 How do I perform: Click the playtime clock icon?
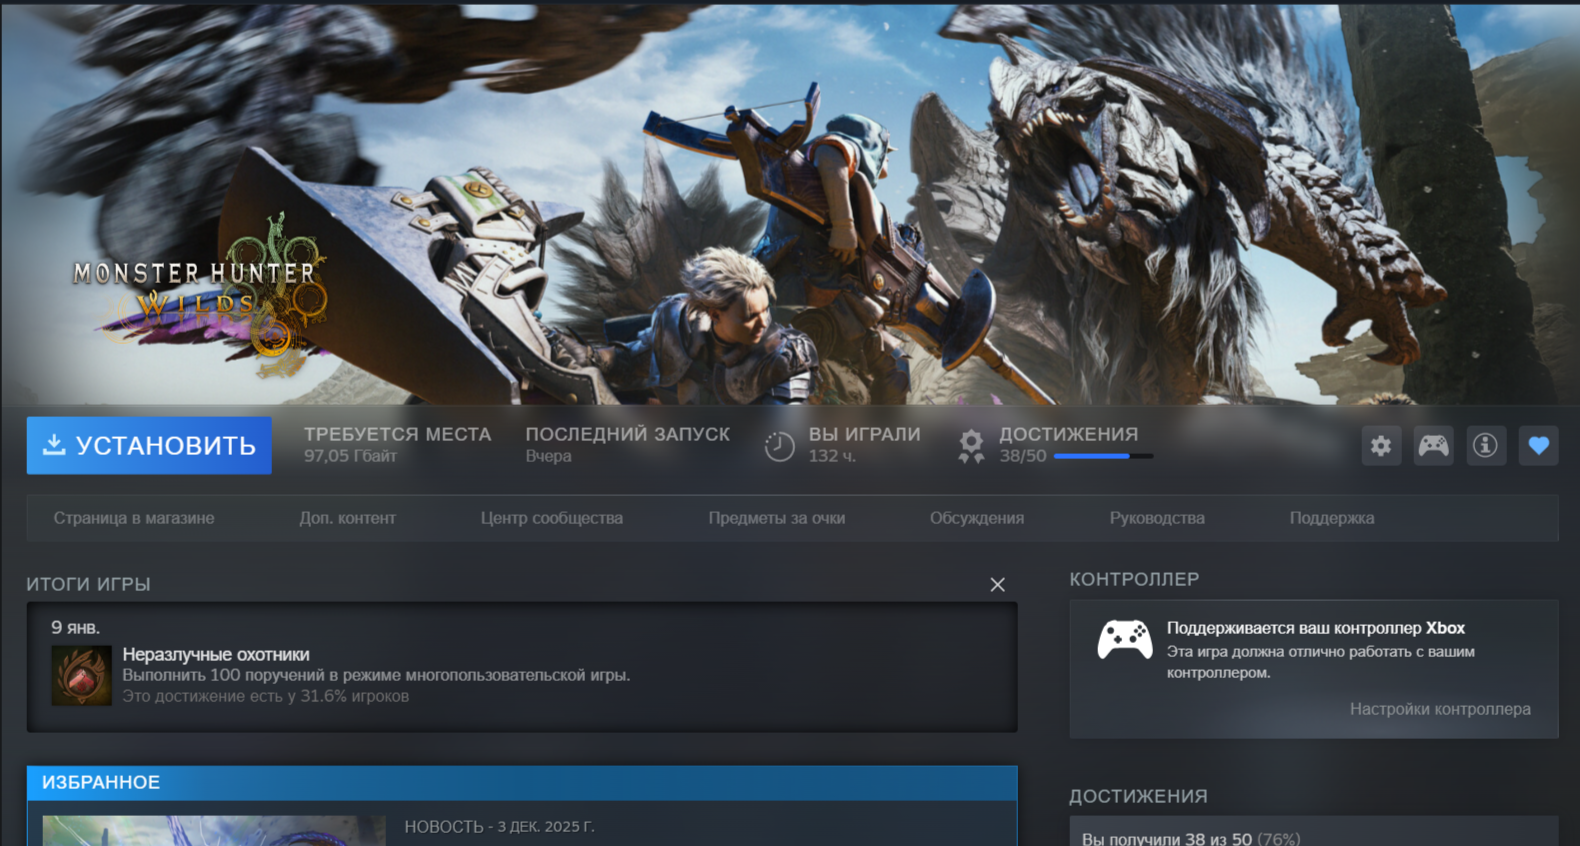click(780, 446)
